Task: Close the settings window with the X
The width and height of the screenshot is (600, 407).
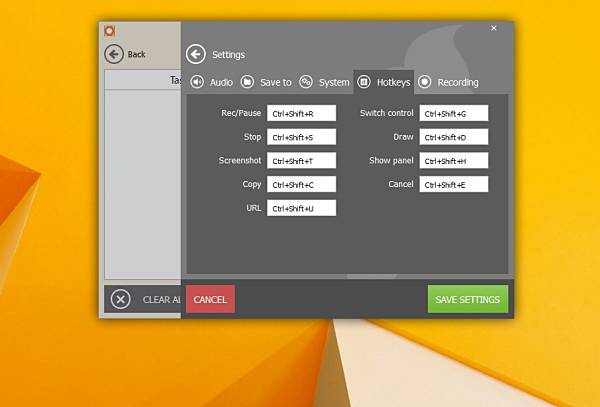Action: 494,28
